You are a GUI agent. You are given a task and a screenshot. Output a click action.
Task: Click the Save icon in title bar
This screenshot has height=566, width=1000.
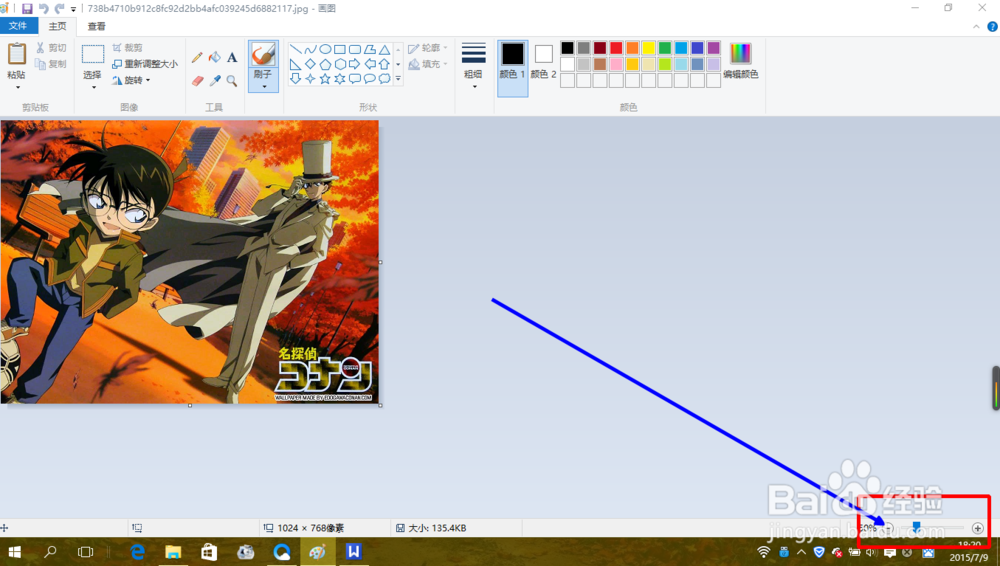point(27,8)
